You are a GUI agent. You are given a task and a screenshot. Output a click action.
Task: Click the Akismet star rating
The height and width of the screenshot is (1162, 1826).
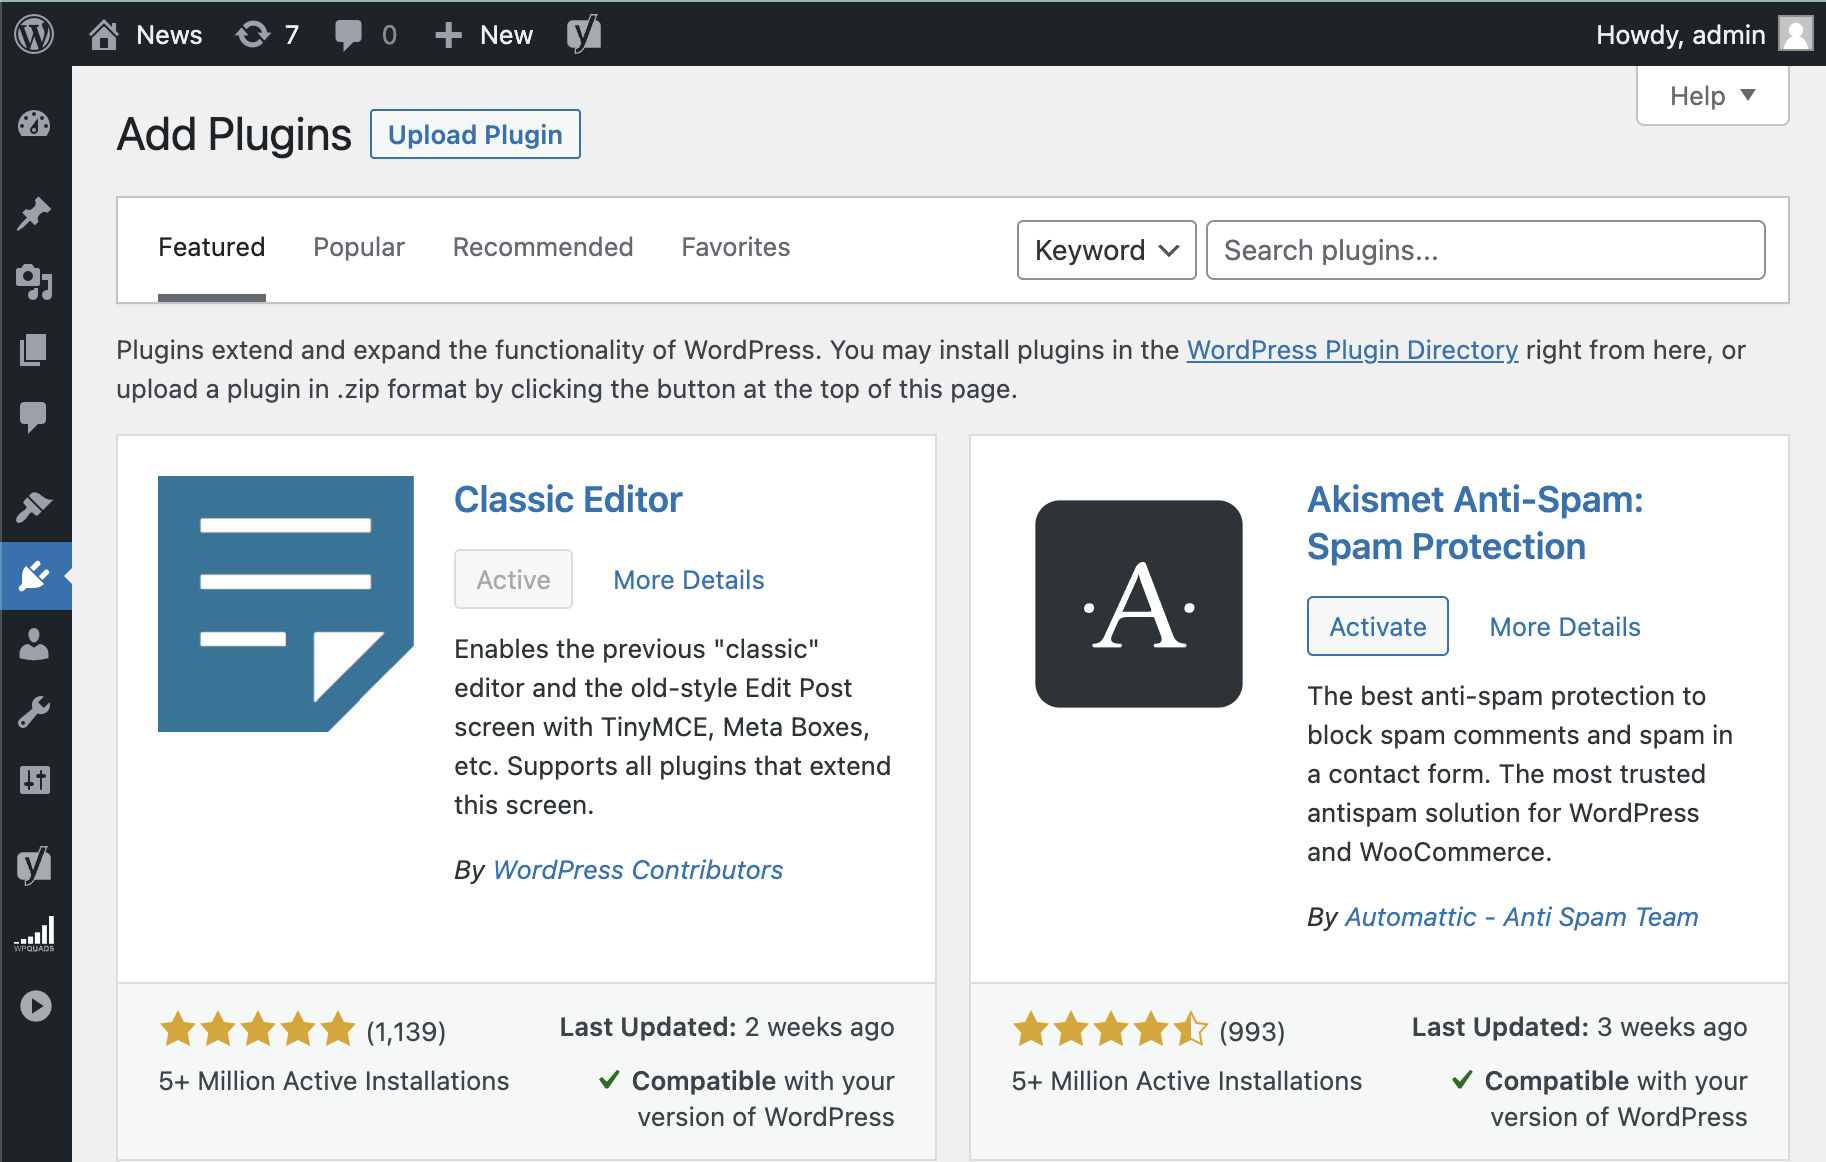(1110, 1028)
